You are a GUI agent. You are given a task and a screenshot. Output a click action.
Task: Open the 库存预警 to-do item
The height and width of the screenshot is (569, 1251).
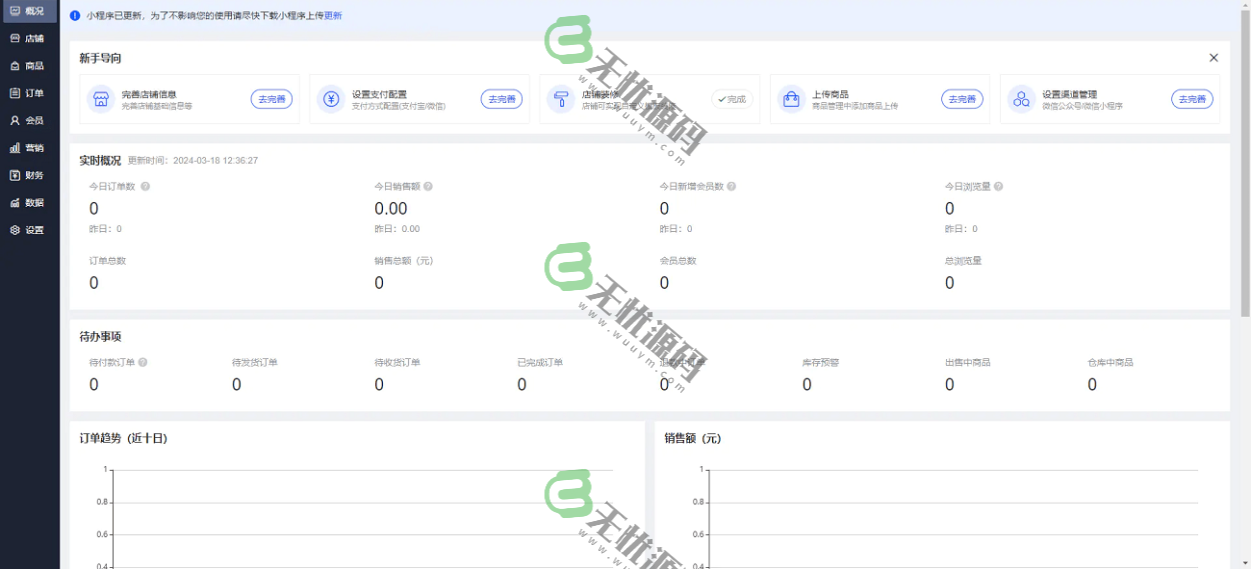tap(821, 362)
